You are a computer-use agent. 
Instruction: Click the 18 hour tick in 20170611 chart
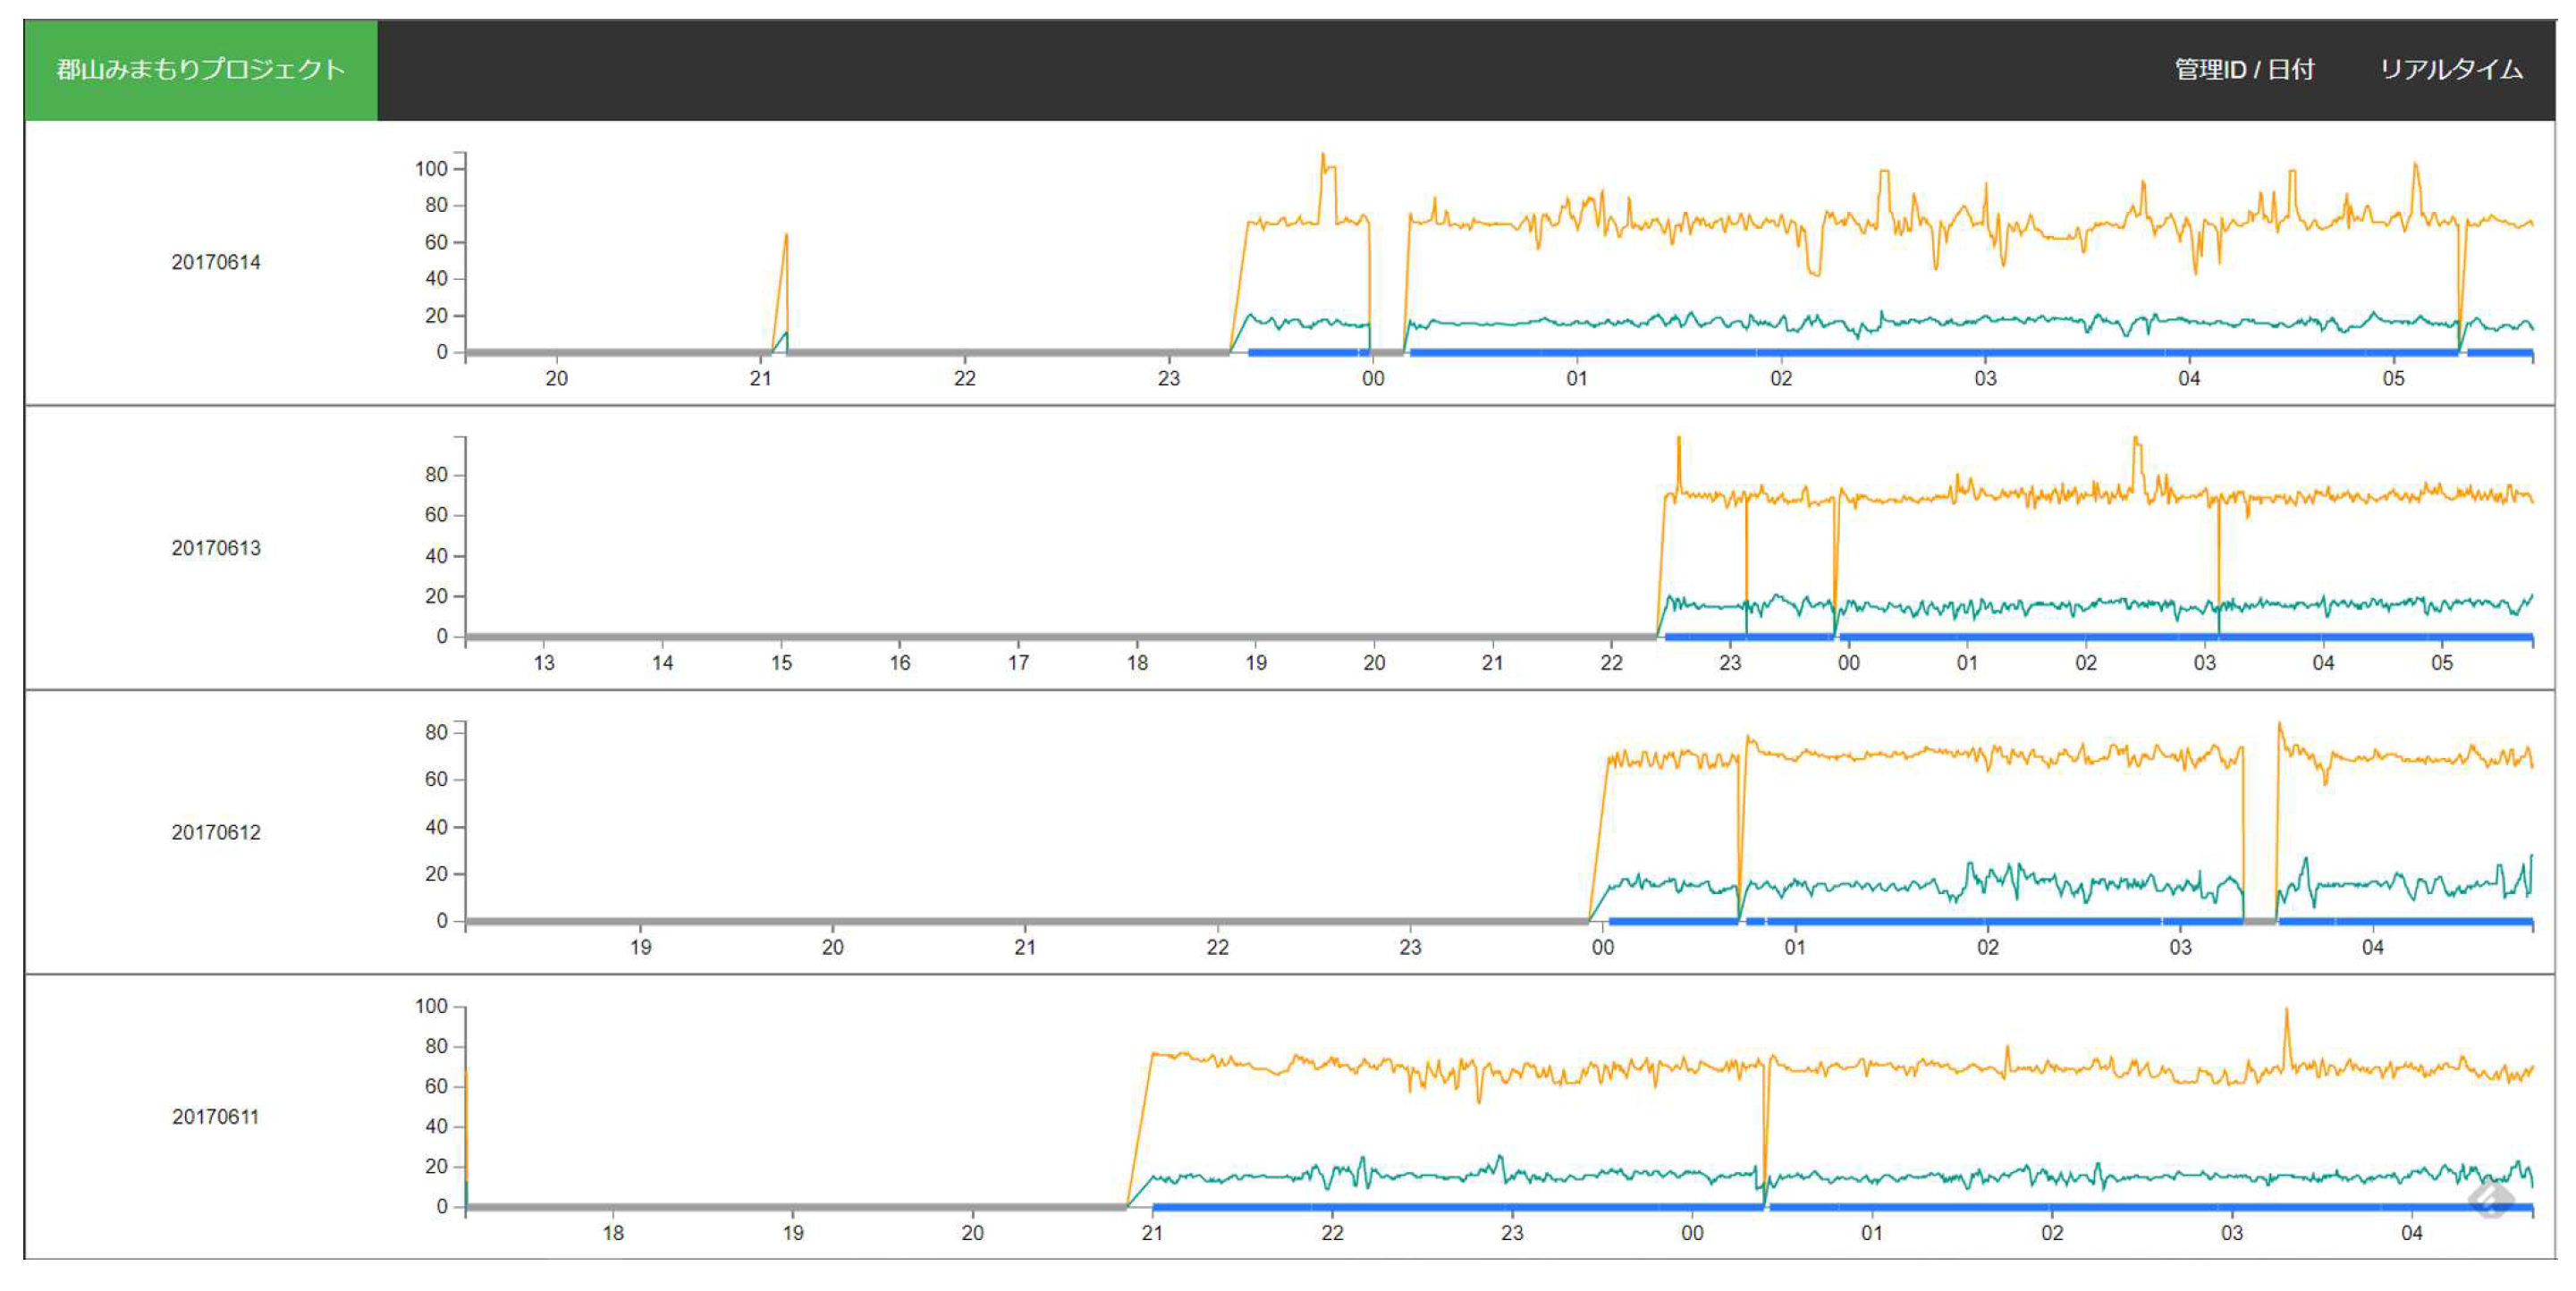(x=613, y=1233)
